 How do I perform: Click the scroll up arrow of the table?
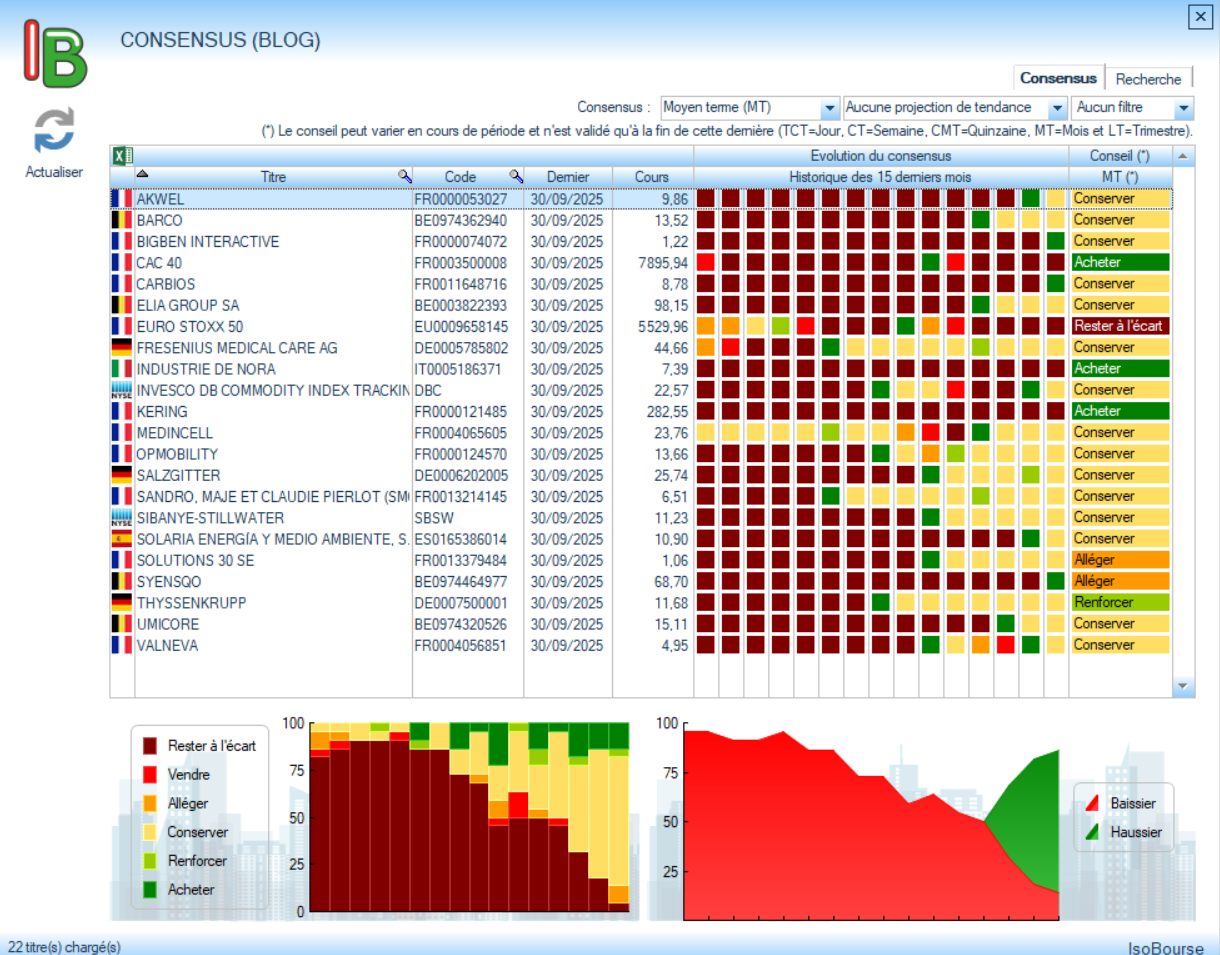coord(1183,156)
